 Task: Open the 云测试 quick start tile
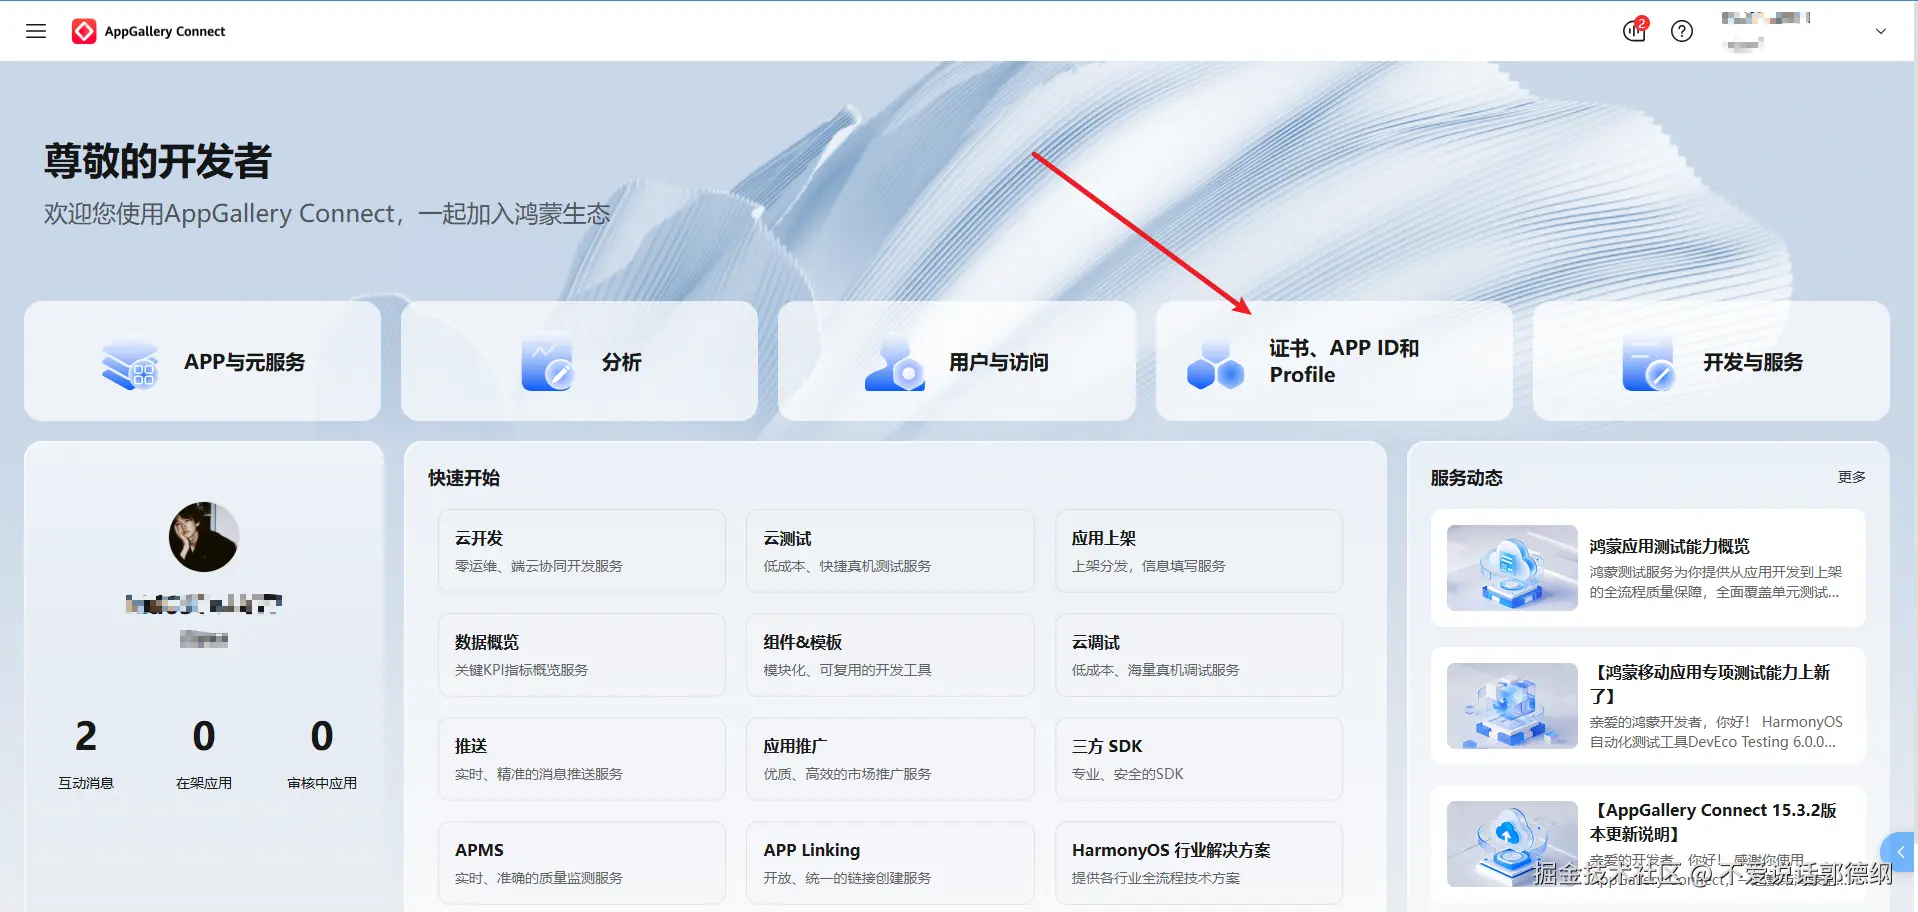(x=890, y=551)
